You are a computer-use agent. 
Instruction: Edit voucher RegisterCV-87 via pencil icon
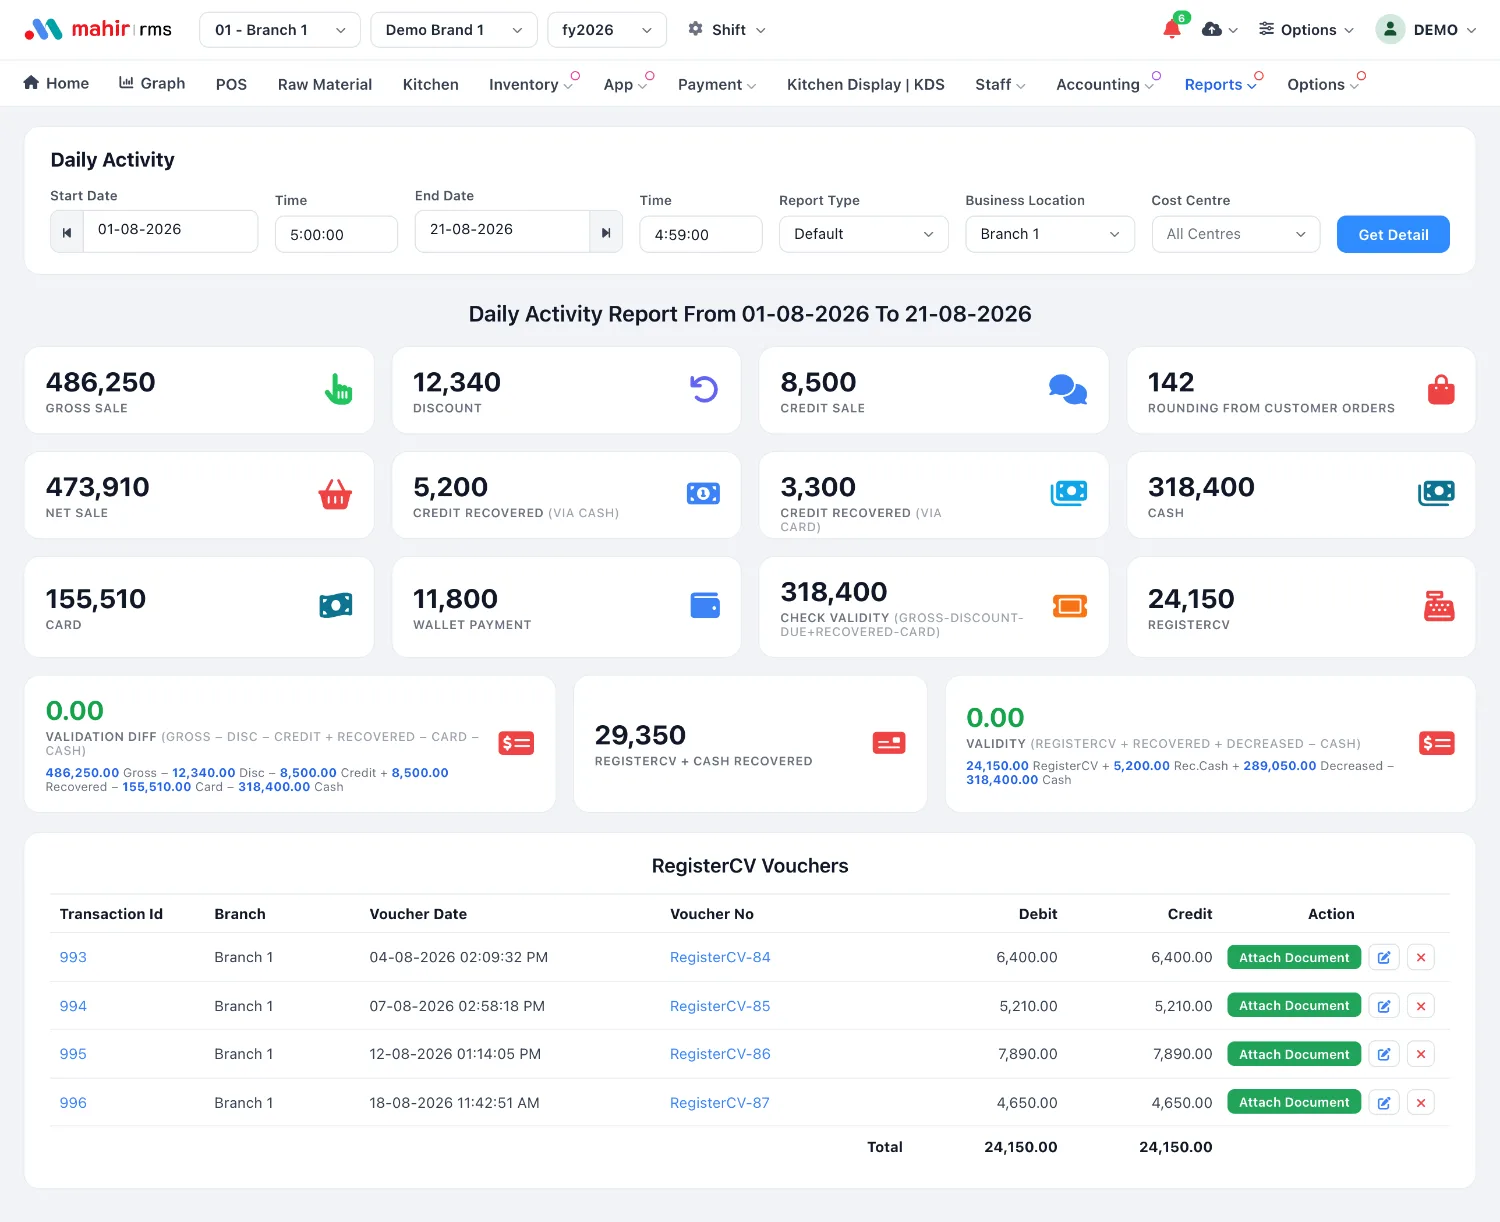click(x=1384, y=1103)
